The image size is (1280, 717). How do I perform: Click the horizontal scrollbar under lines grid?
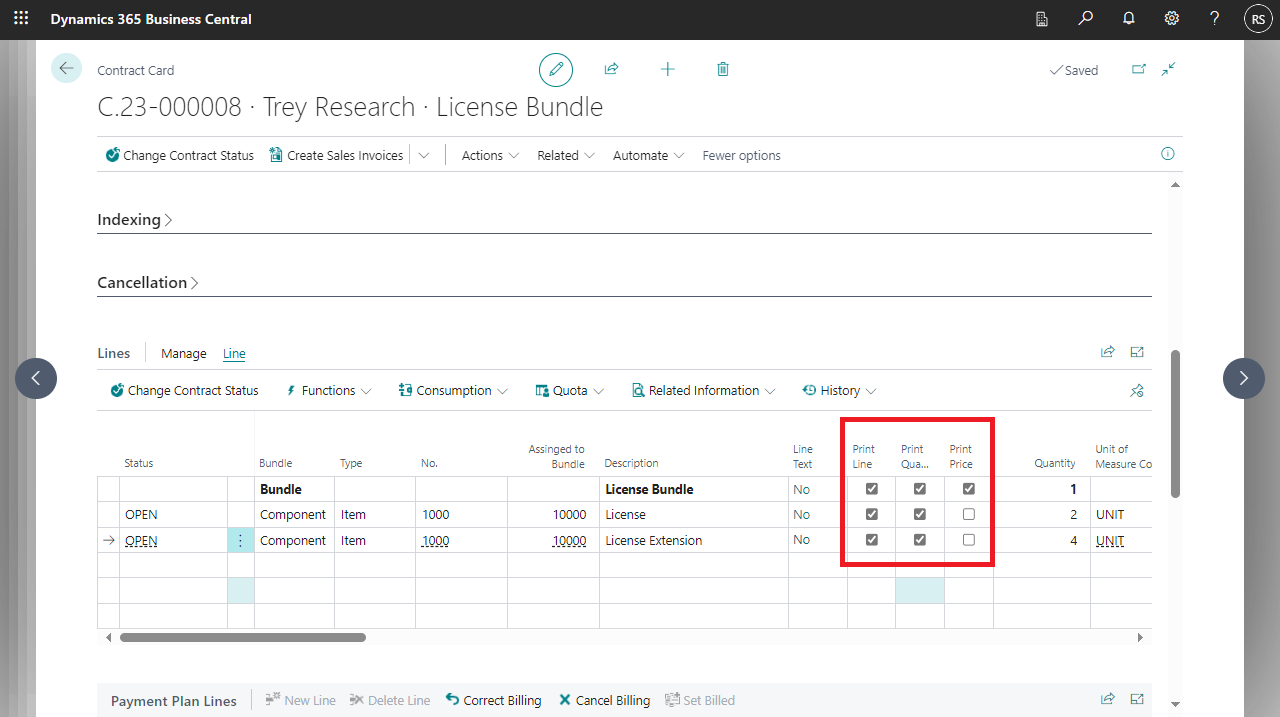click(243, 637)
